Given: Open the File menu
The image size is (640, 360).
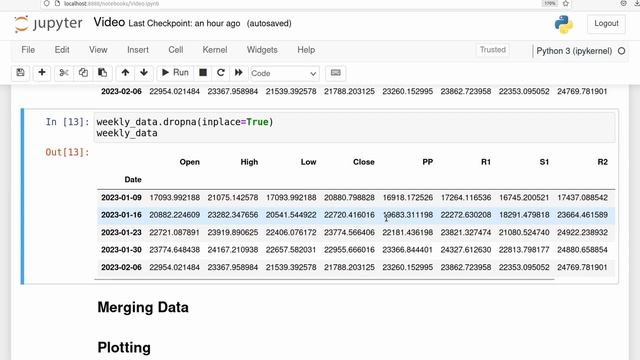Looking at the screenshot, I should click(28, 50).
